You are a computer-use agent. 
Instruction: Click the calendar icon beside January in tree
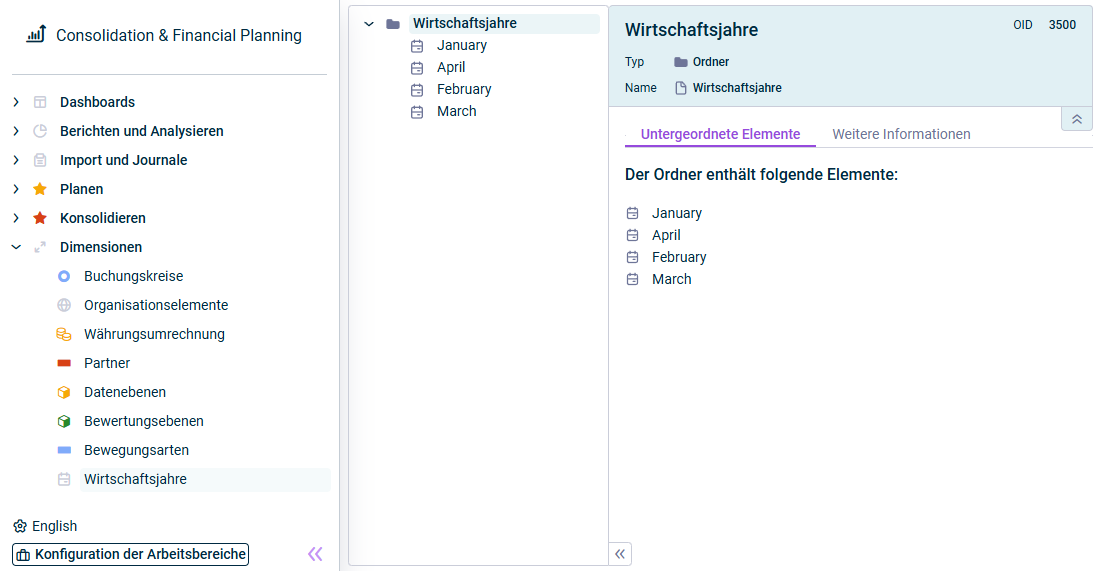click(x=417, y=46)
